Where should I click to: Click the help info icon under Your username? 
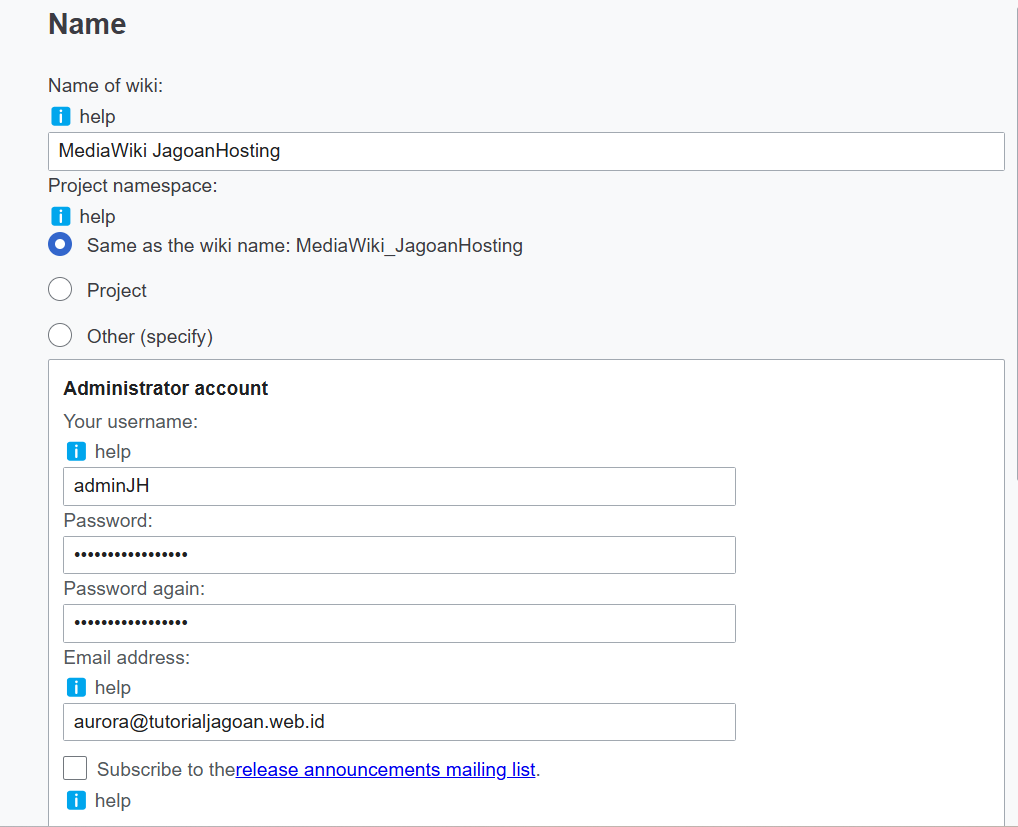[x=76, y=452]
